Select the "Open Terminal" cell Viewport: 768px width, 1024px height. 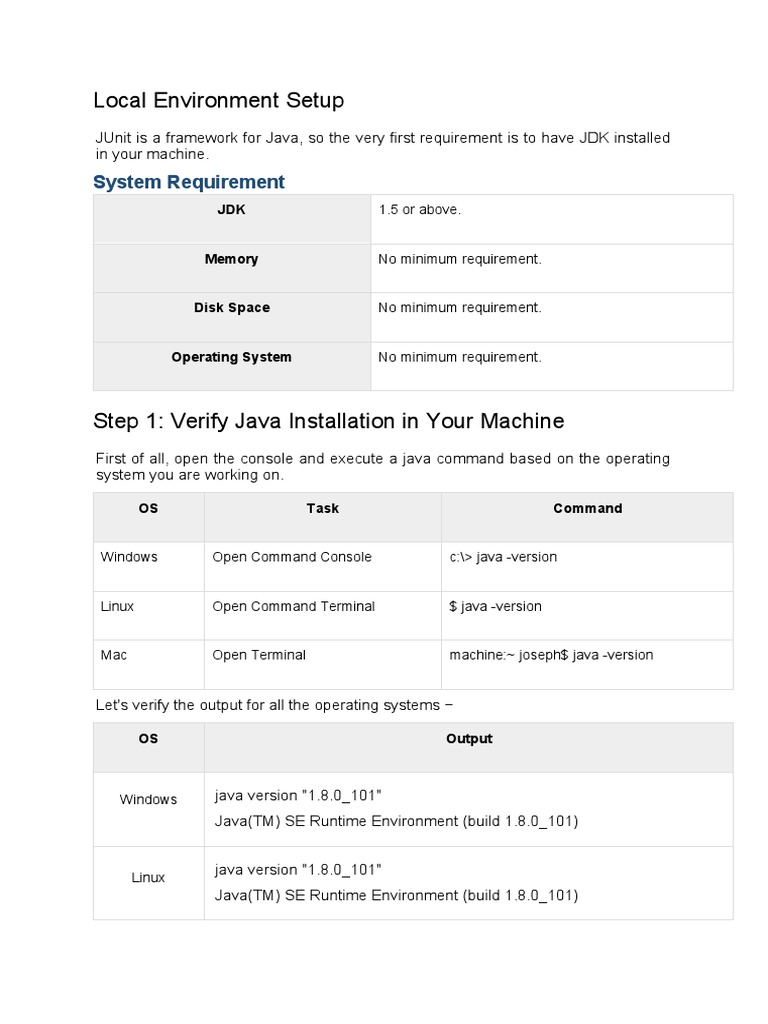259,655
